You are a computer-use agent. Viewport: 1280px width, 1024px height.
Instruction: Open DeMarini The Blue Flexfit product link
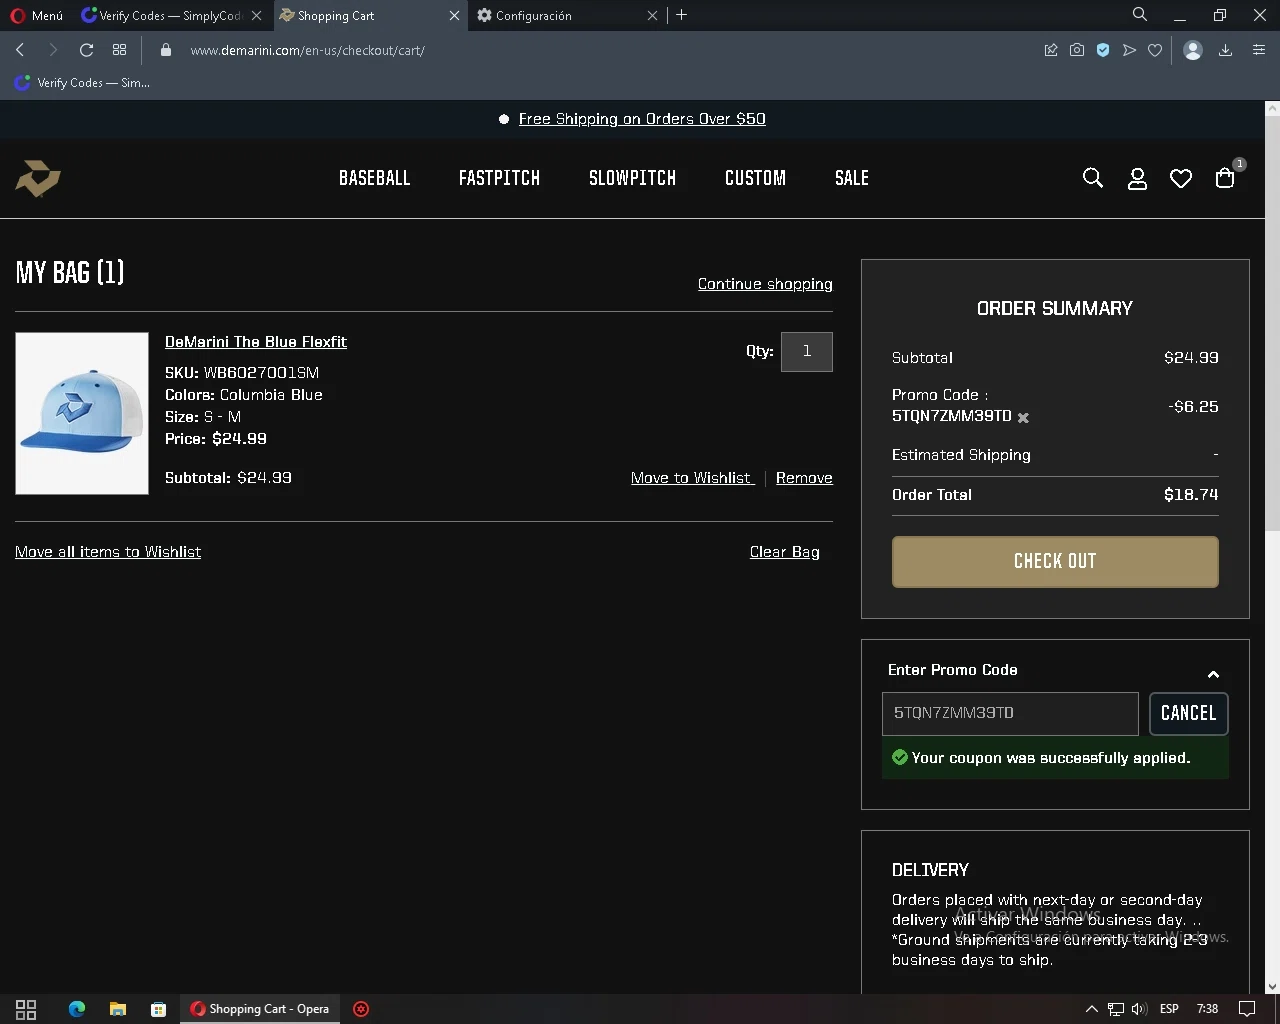pos(256,342)
